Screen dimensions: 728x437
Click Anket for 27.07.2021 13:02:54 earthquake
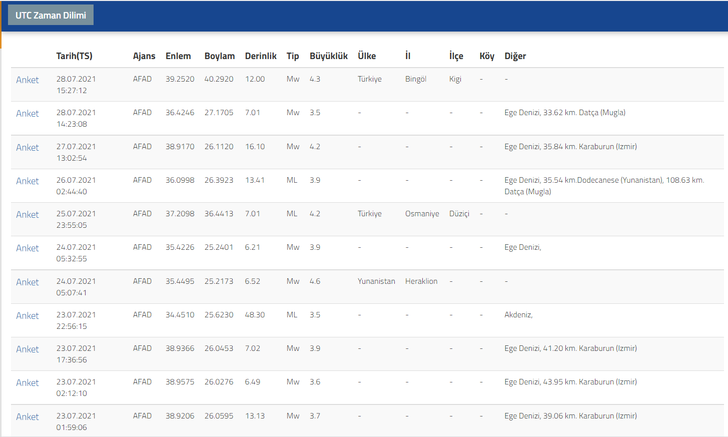point(27,147)
